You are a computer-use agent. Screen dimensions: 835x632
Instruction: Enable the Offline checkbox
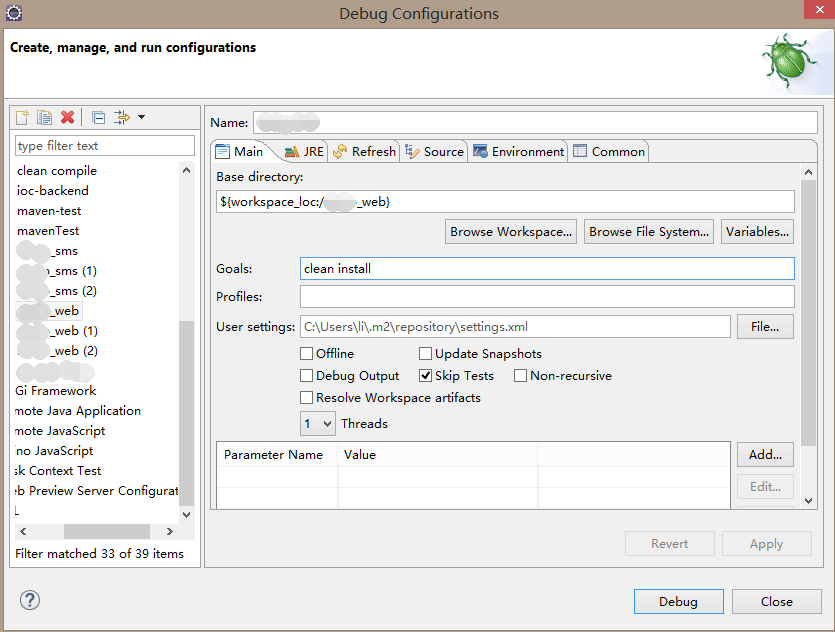point(306,354)
